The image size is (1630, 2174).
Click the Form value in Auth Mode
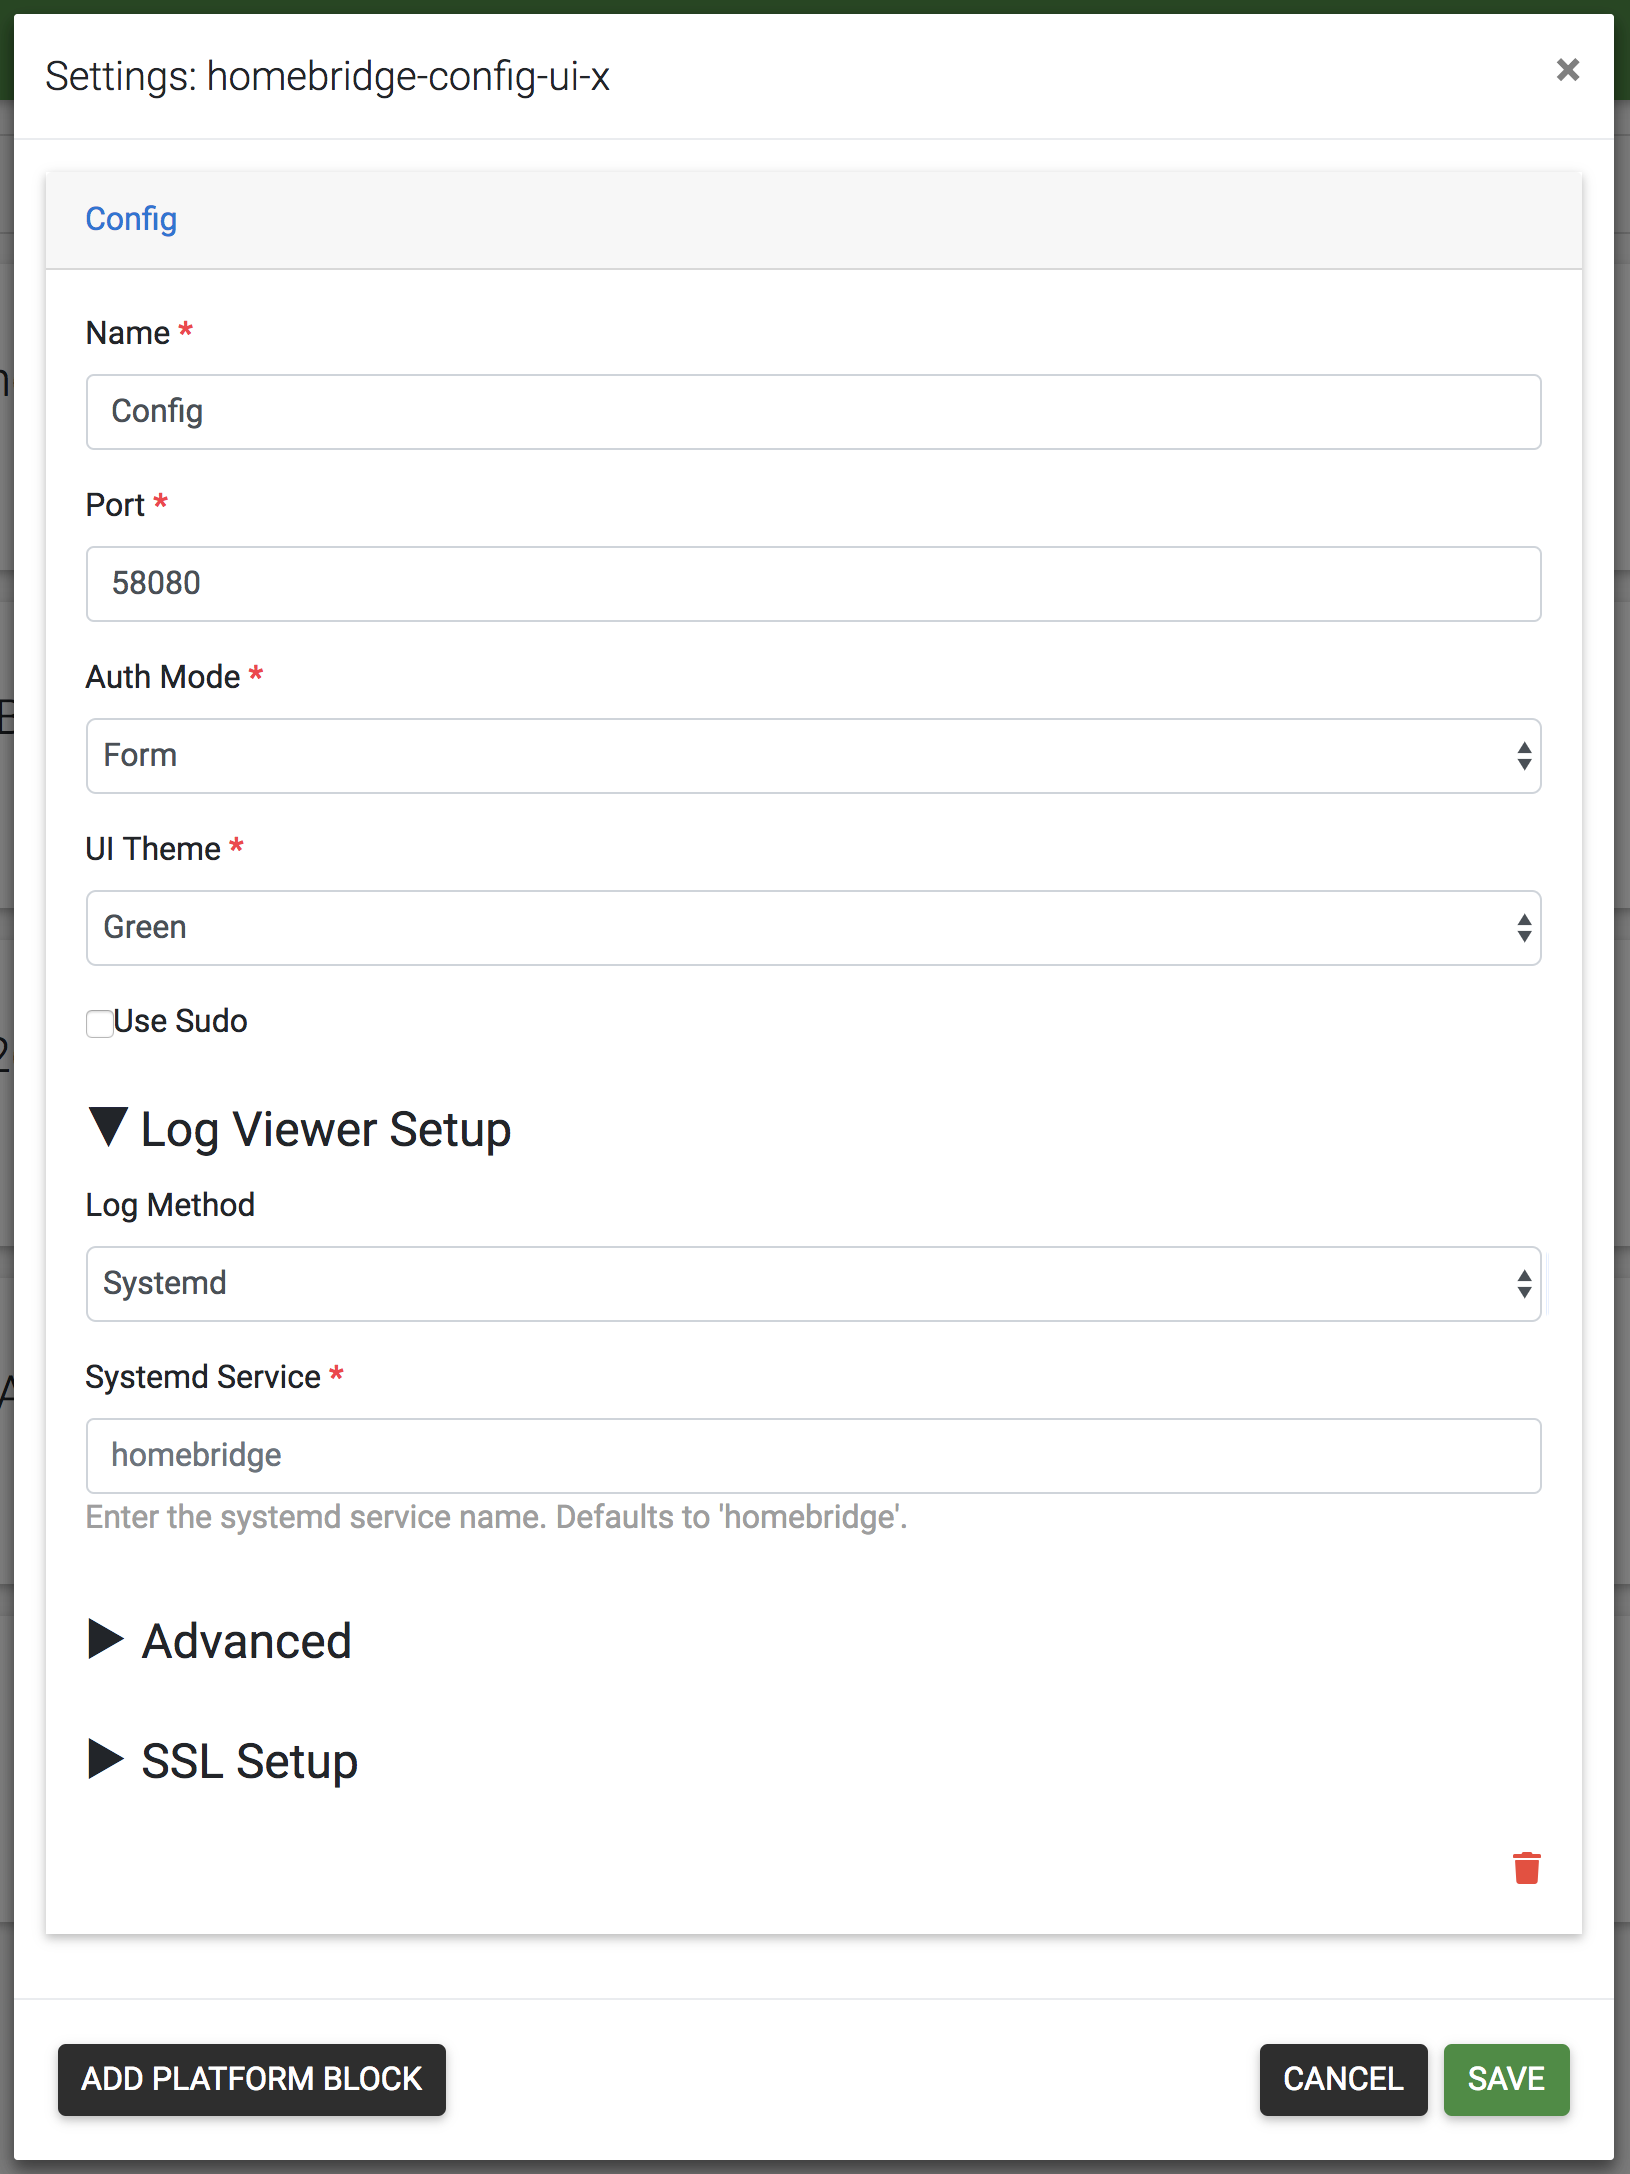[x=140, y=756]
